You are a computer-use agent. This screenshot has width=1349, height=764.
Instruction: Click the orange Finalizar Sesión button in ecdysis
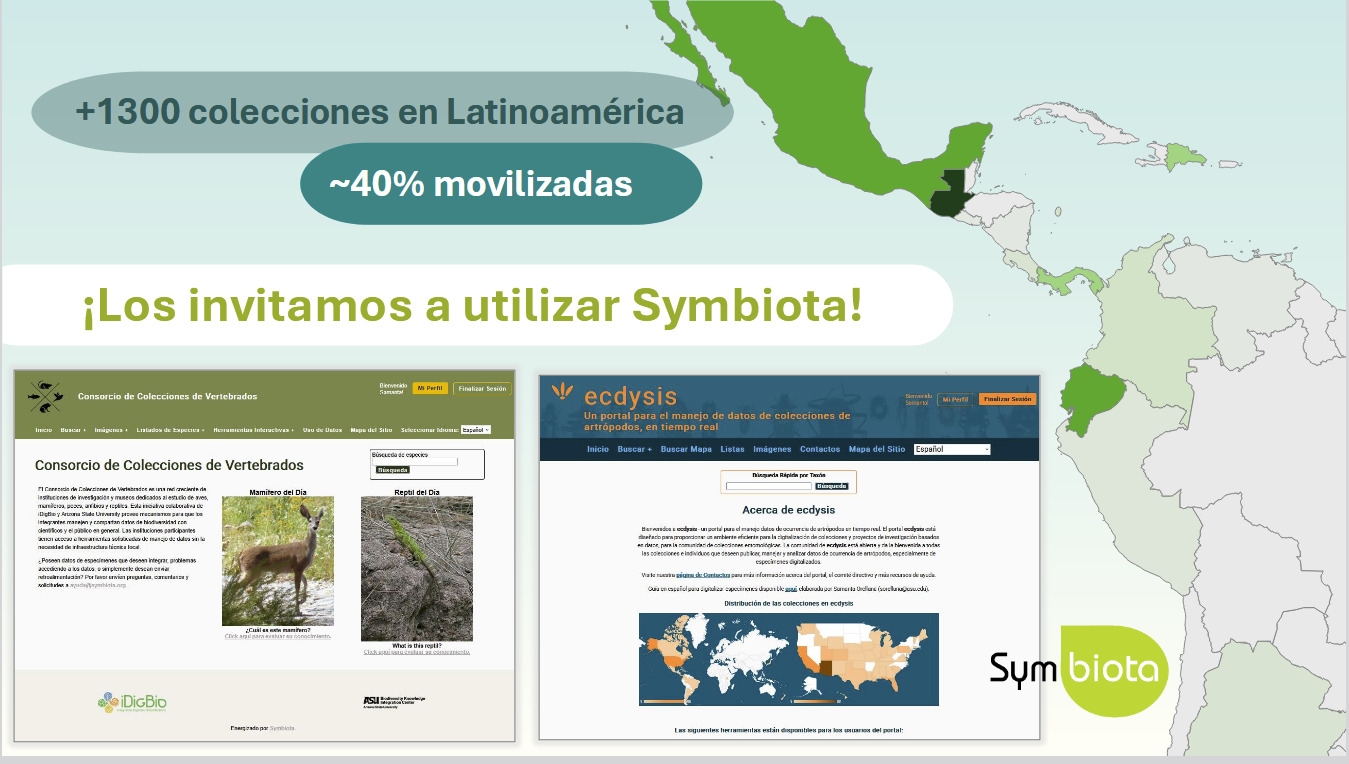tap(1007, 399)
